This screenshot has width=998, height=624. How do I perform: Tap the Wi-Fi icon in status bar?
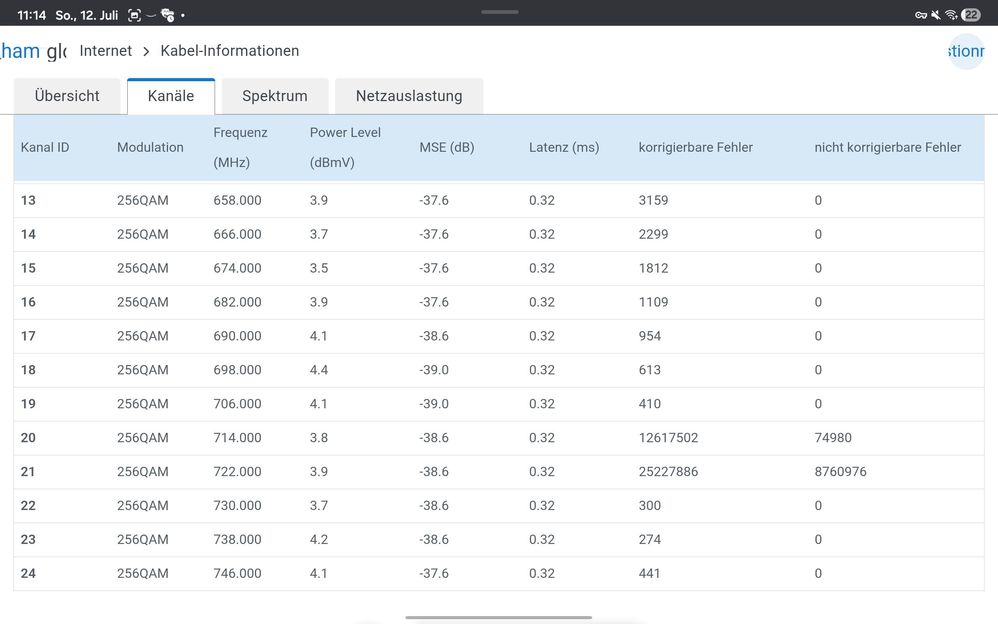coord(951,15)
